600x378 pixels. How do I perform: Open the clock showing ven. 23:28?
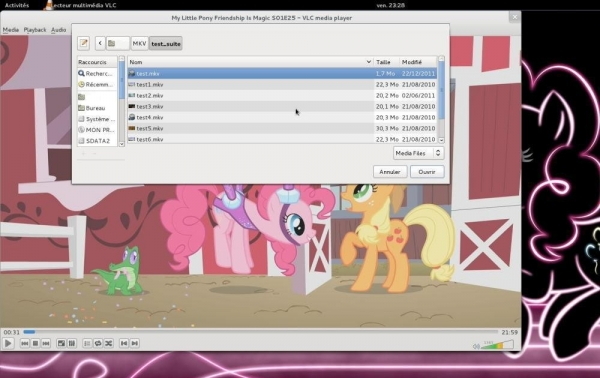(391, 5)
